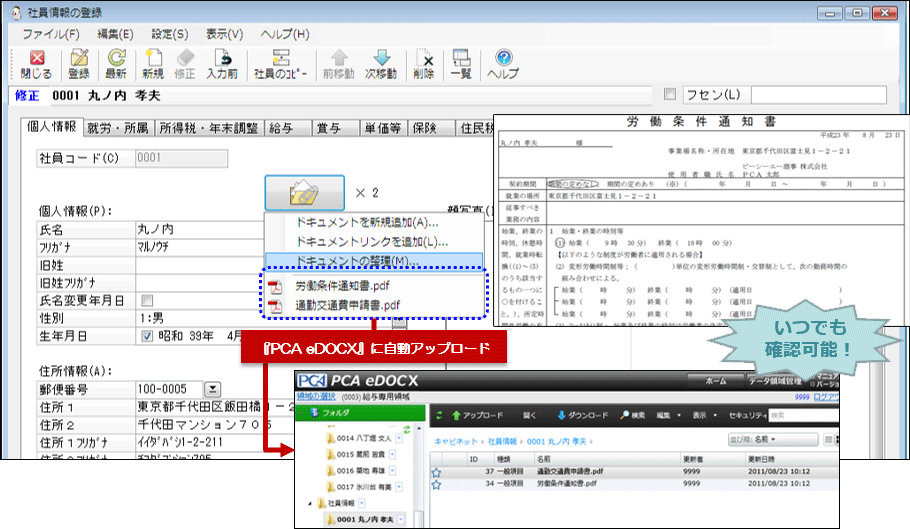Open dropdown beside folder 0014 八丁堀 文人
Image resolution: width=910 pixels, height=529 pixels.
point(399,438)
